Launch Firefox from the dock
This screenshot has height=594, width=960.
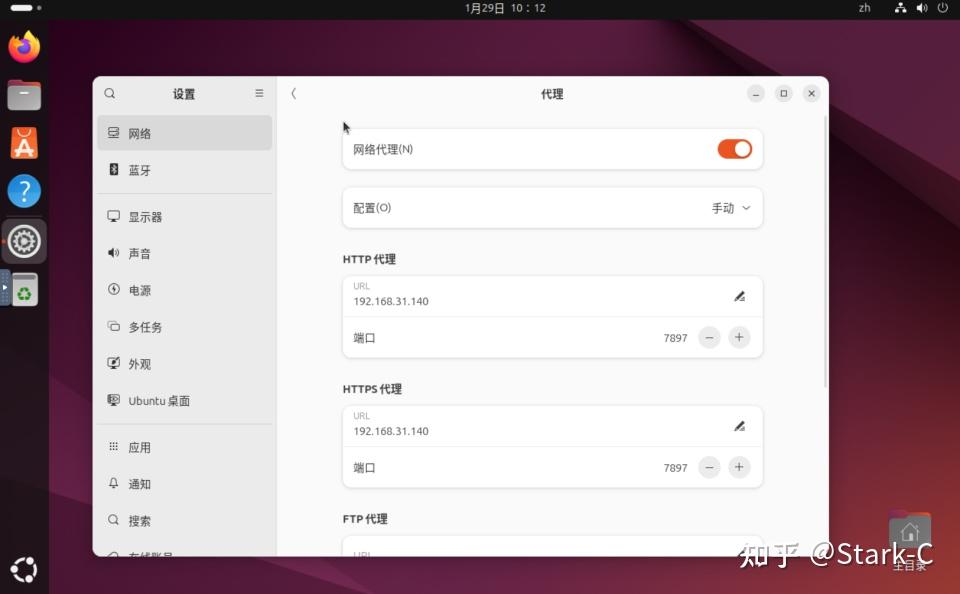click(x=24, y=47)
